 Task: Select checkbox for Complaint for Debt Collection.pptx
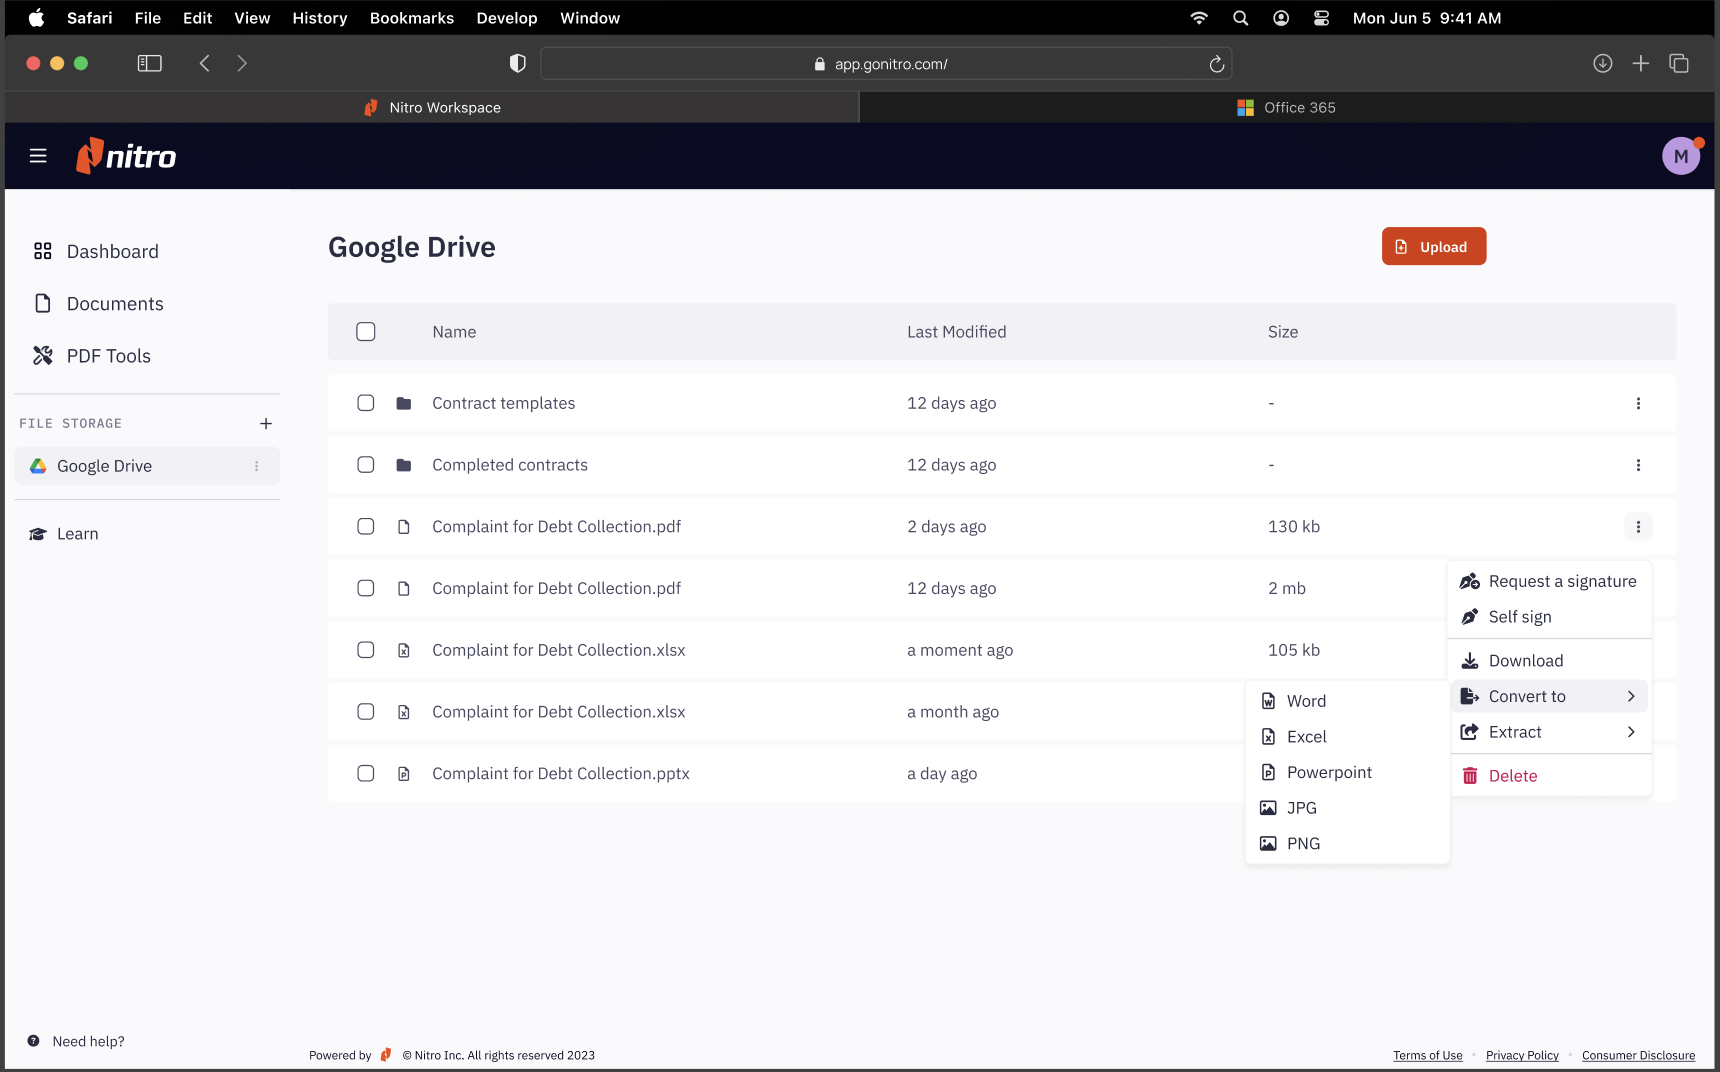pyautogui.click(x=366, y=774)
